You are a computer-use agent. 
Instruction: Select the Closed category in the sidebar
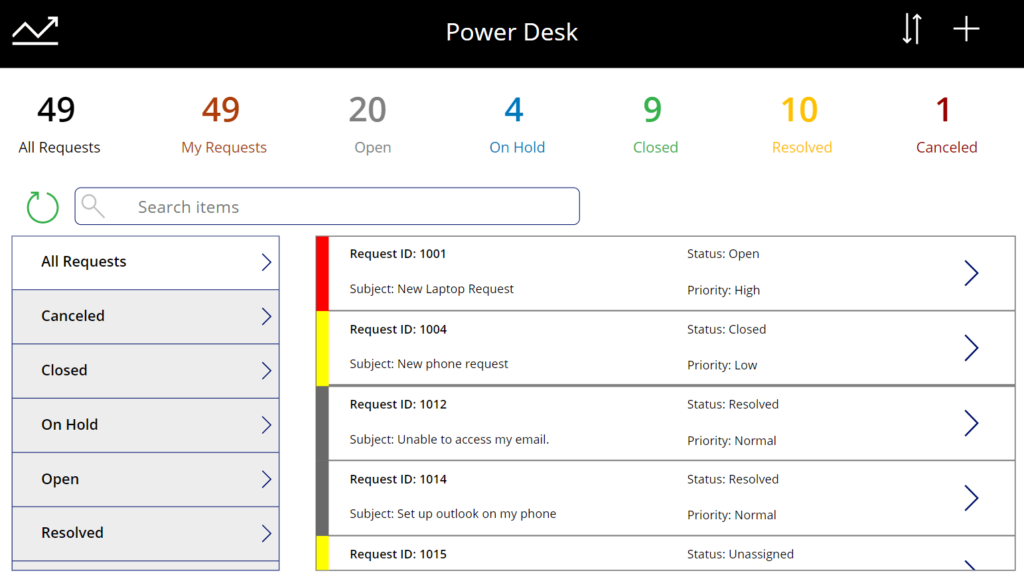pyautogui.click(x=146, y=370)
